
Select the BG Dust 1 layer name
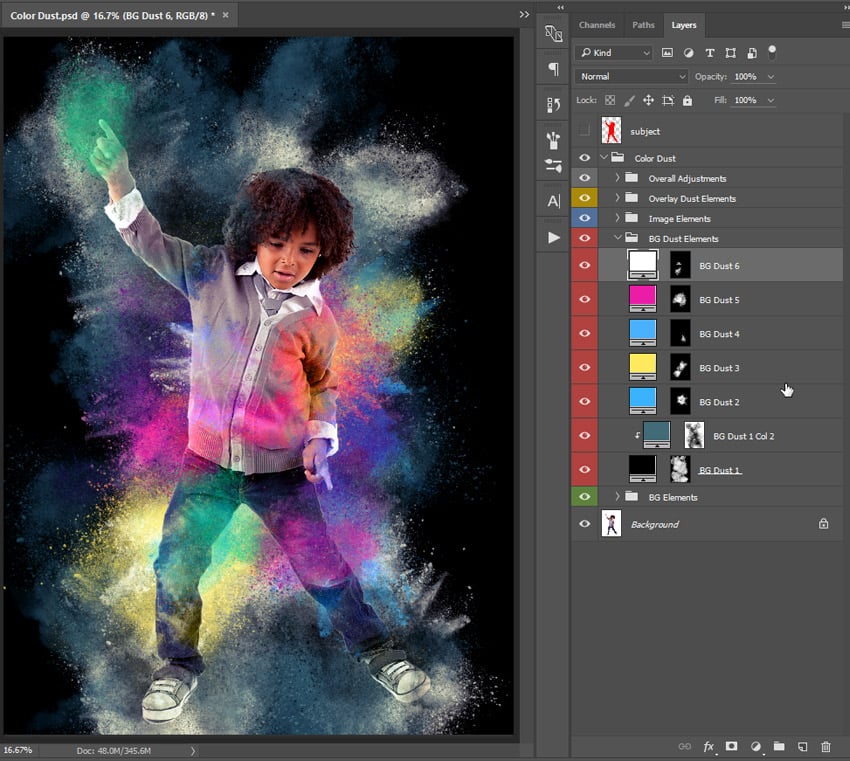(719, 470)
